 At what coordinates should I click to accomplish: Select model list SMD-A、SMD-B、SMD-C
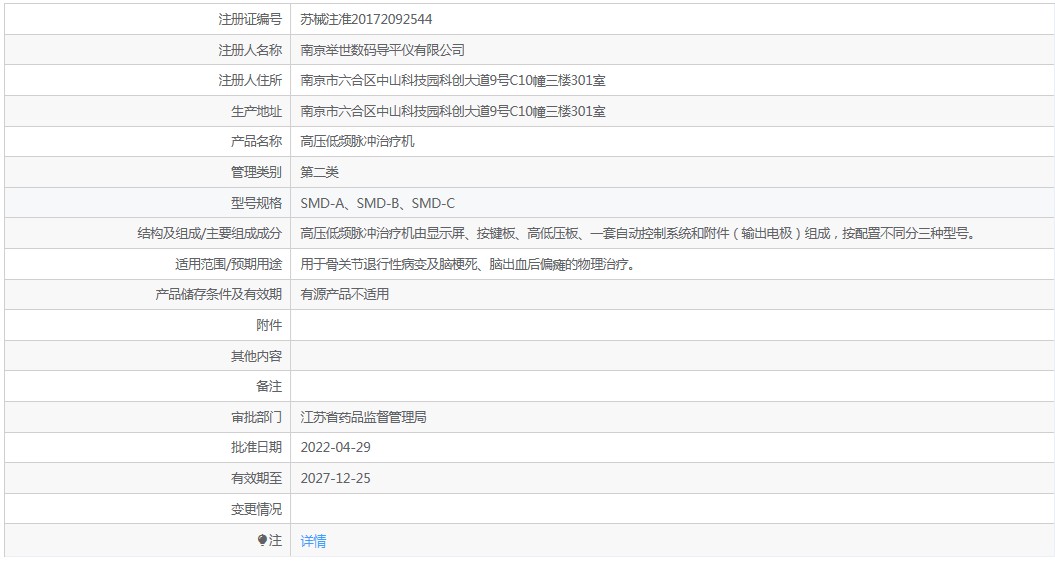tap(377, 203)
